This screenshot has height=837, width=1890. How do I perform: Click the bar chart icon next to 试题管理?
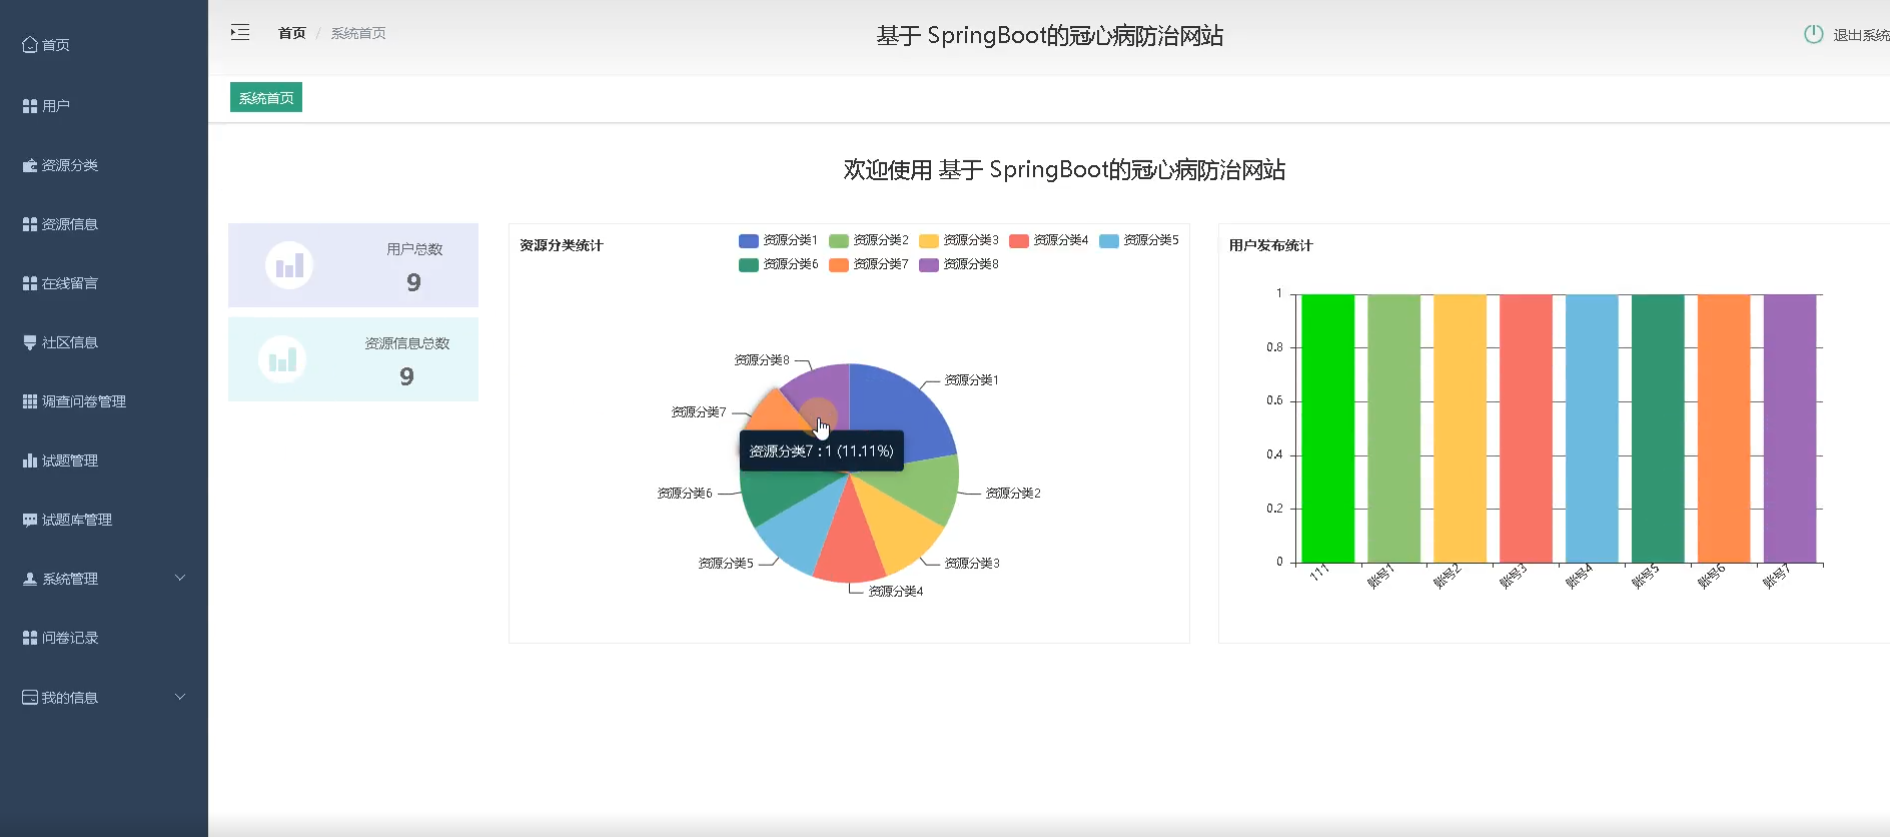click(x=30, y=460)
